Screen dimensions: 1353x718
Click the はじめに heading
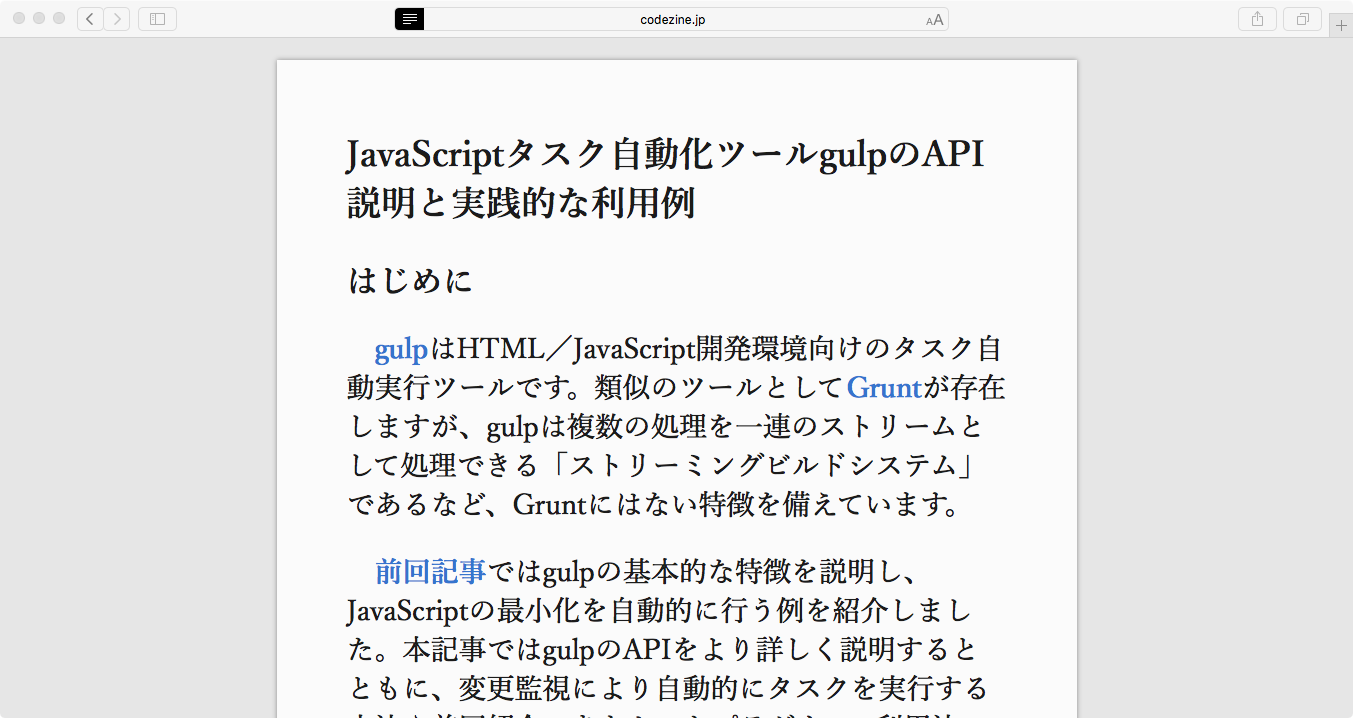click(410, 281)
